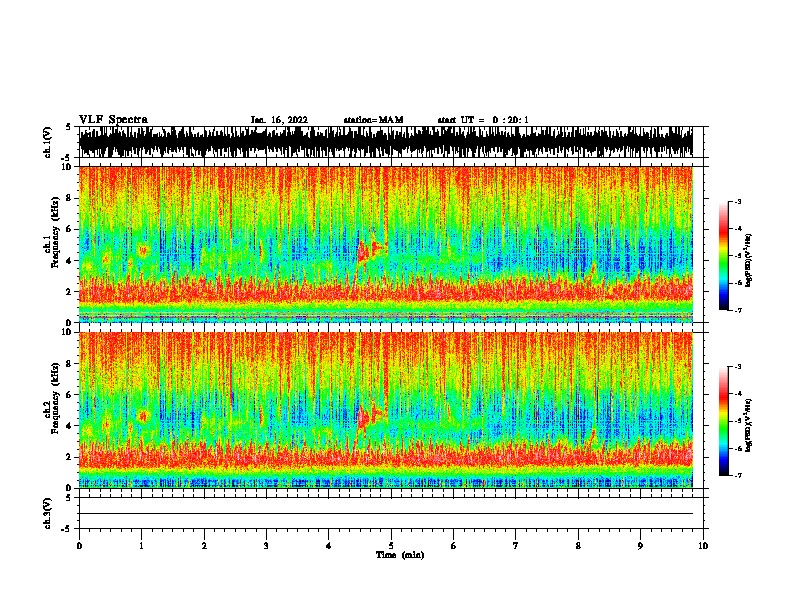The width and height of the screenshot is (792, 612).
Task: Click time axis tick label '7'
Action: click(x=516, y=546)
